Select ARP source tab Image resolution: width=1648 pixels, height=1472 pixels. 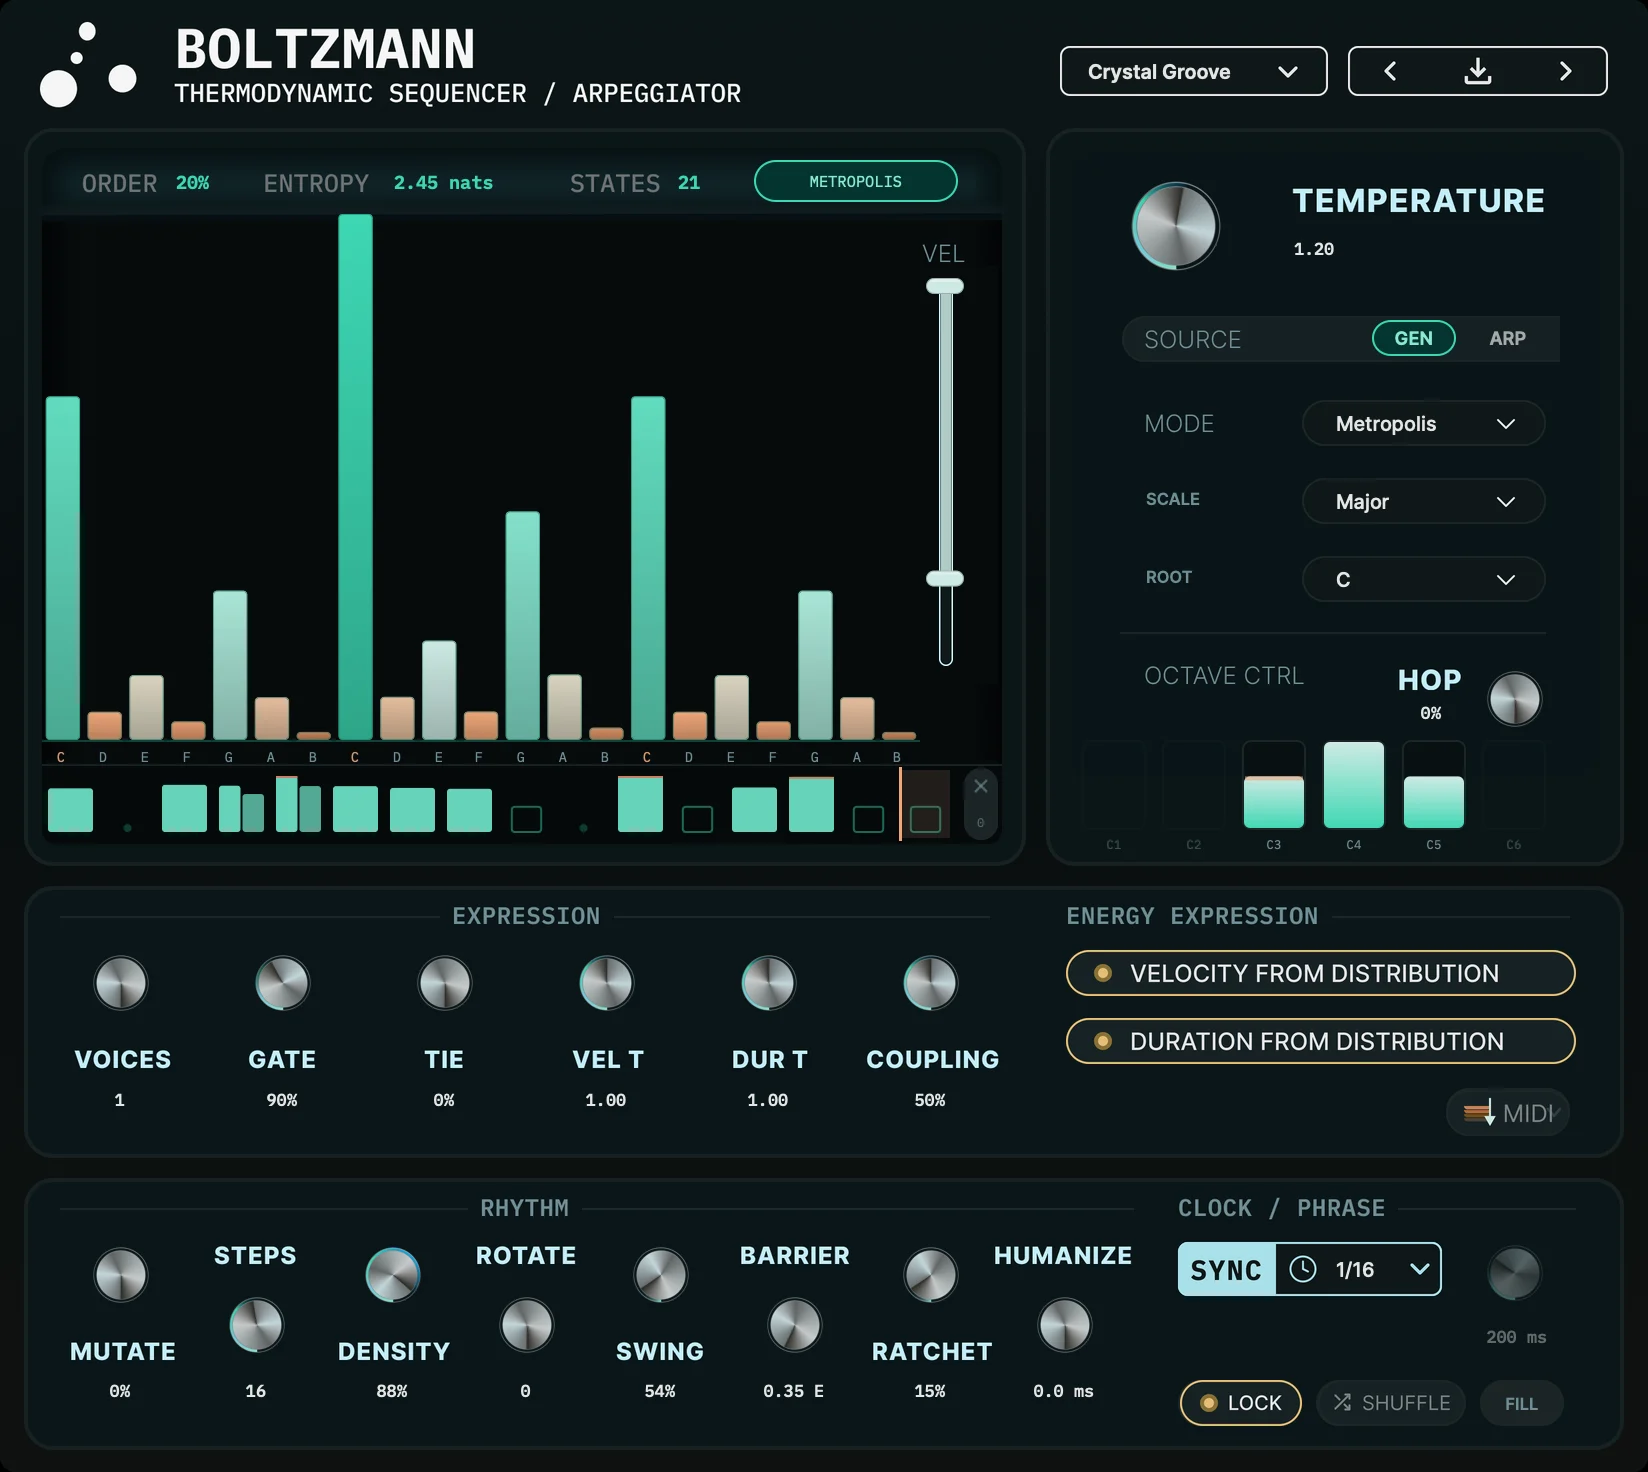coord(1507,338)
